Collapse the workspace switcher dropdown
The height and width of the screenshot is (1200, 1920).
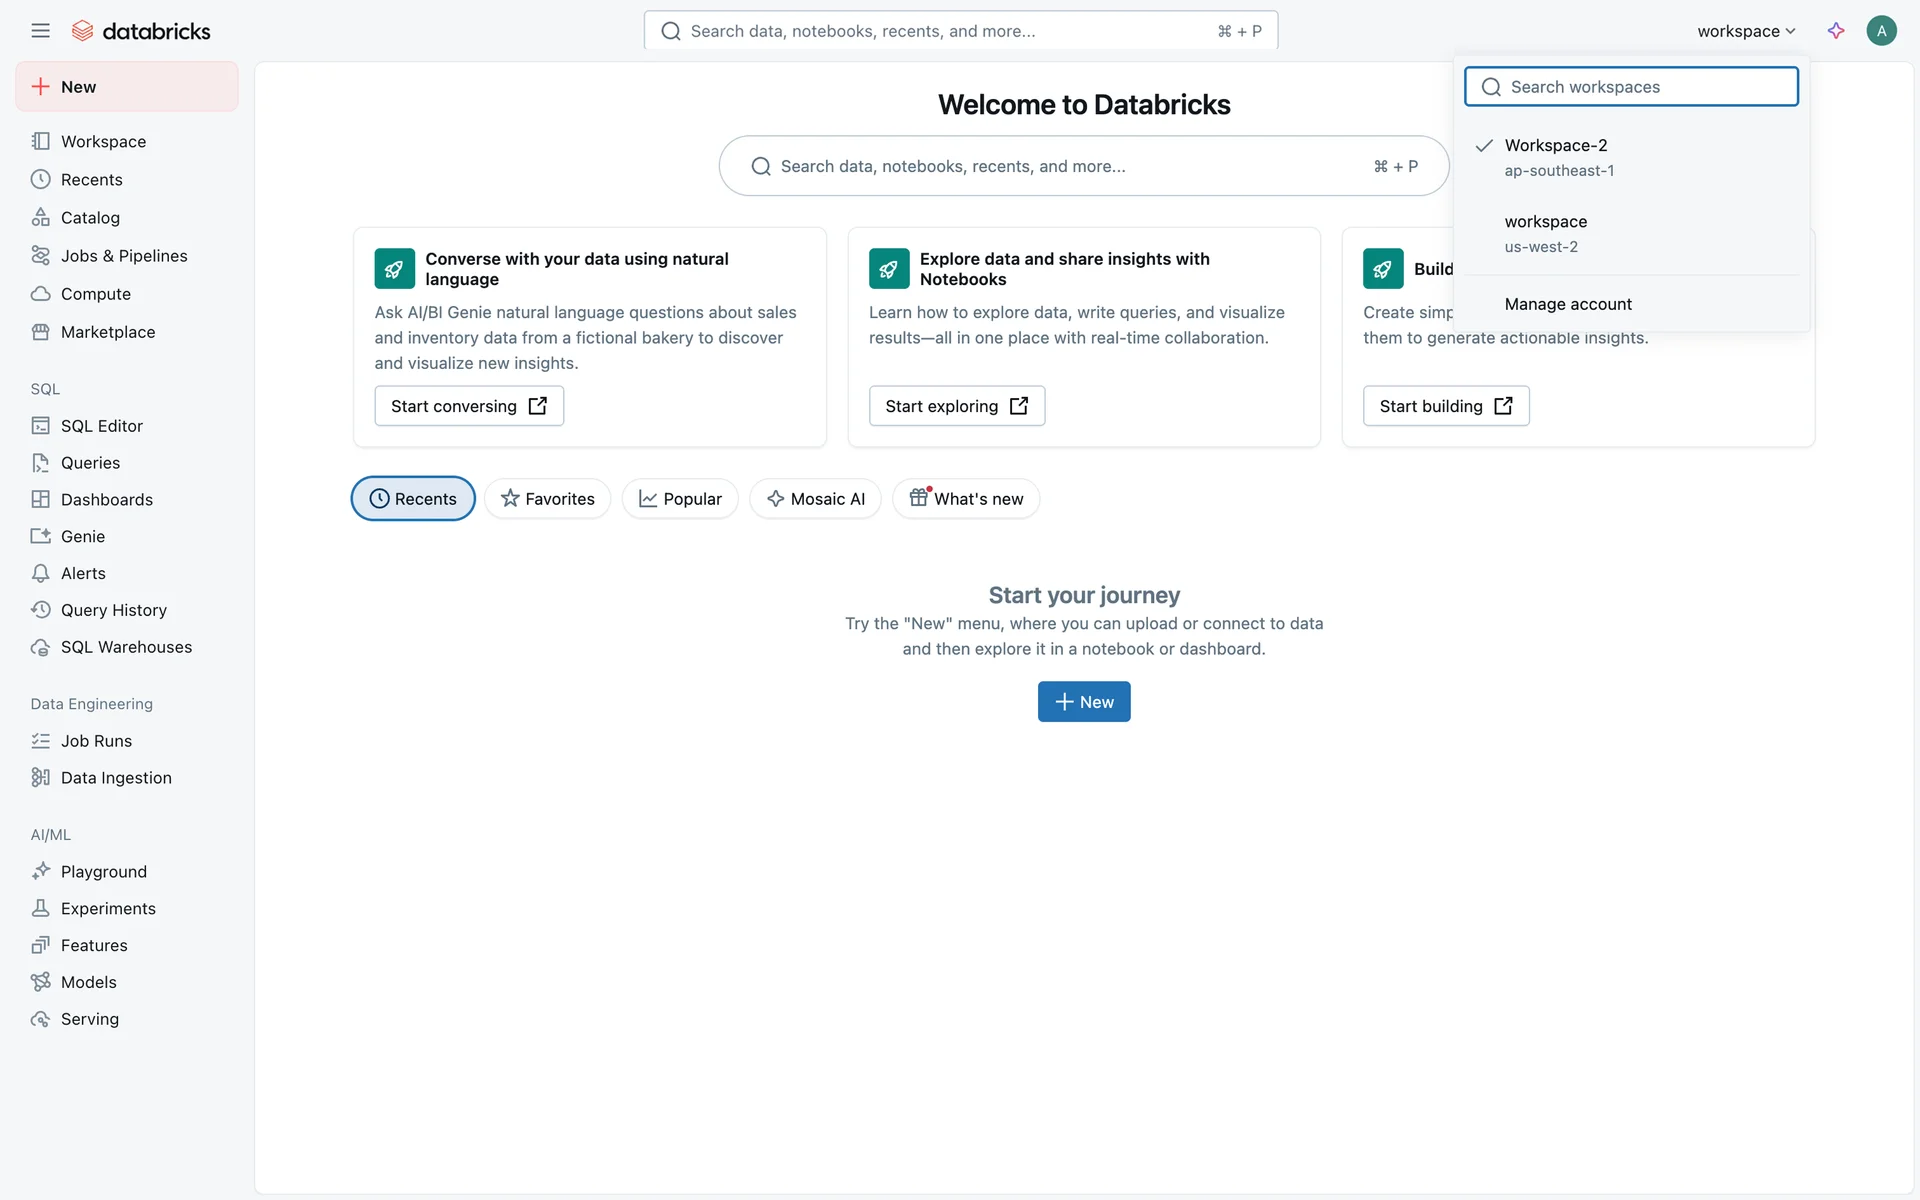tap(1746, 31)
